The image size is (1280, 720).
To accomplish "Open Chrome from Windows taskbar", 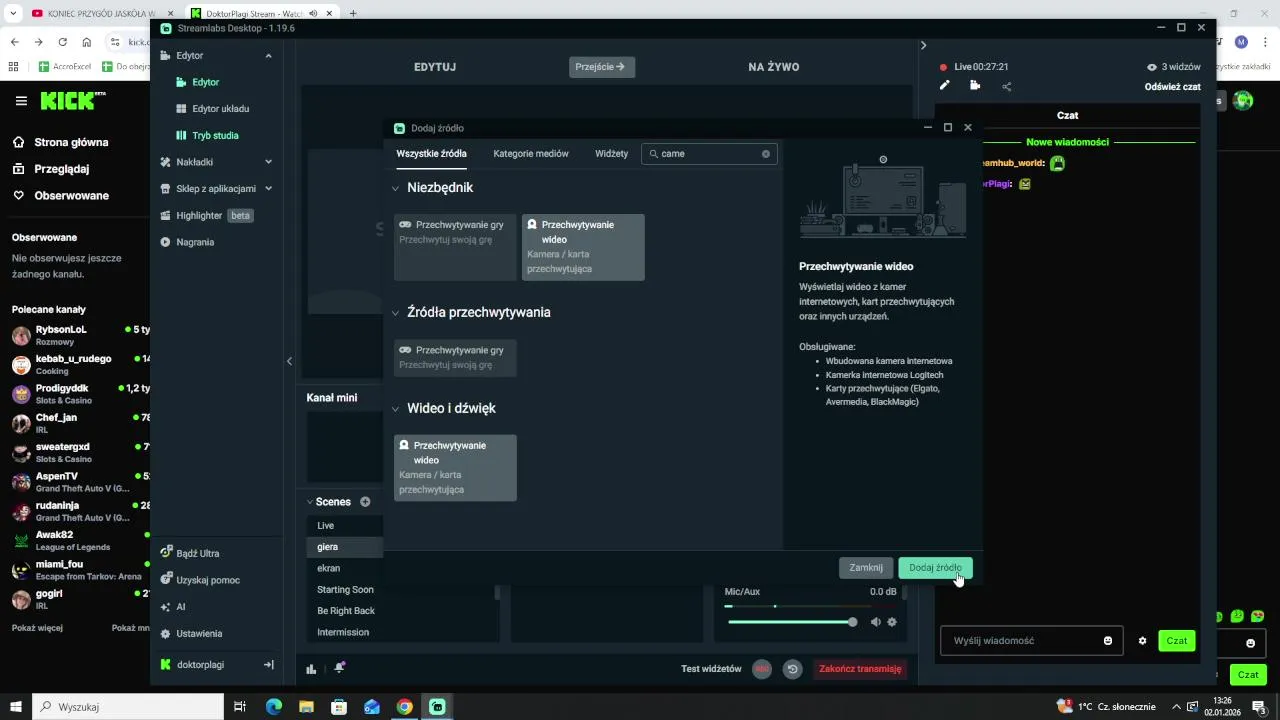I will tap(404, 707).
